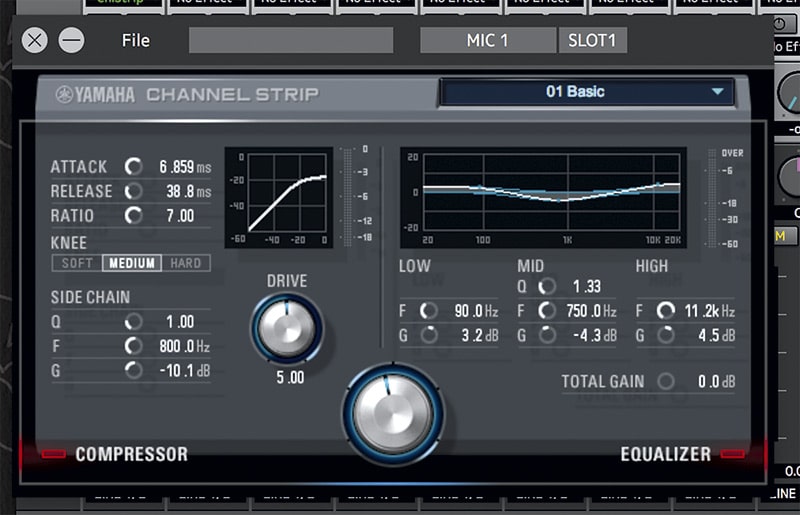The width and height of the screenshot is (800, 515).
Task: Click the side chain Q value 1.00
Action: tap(180, 322)
